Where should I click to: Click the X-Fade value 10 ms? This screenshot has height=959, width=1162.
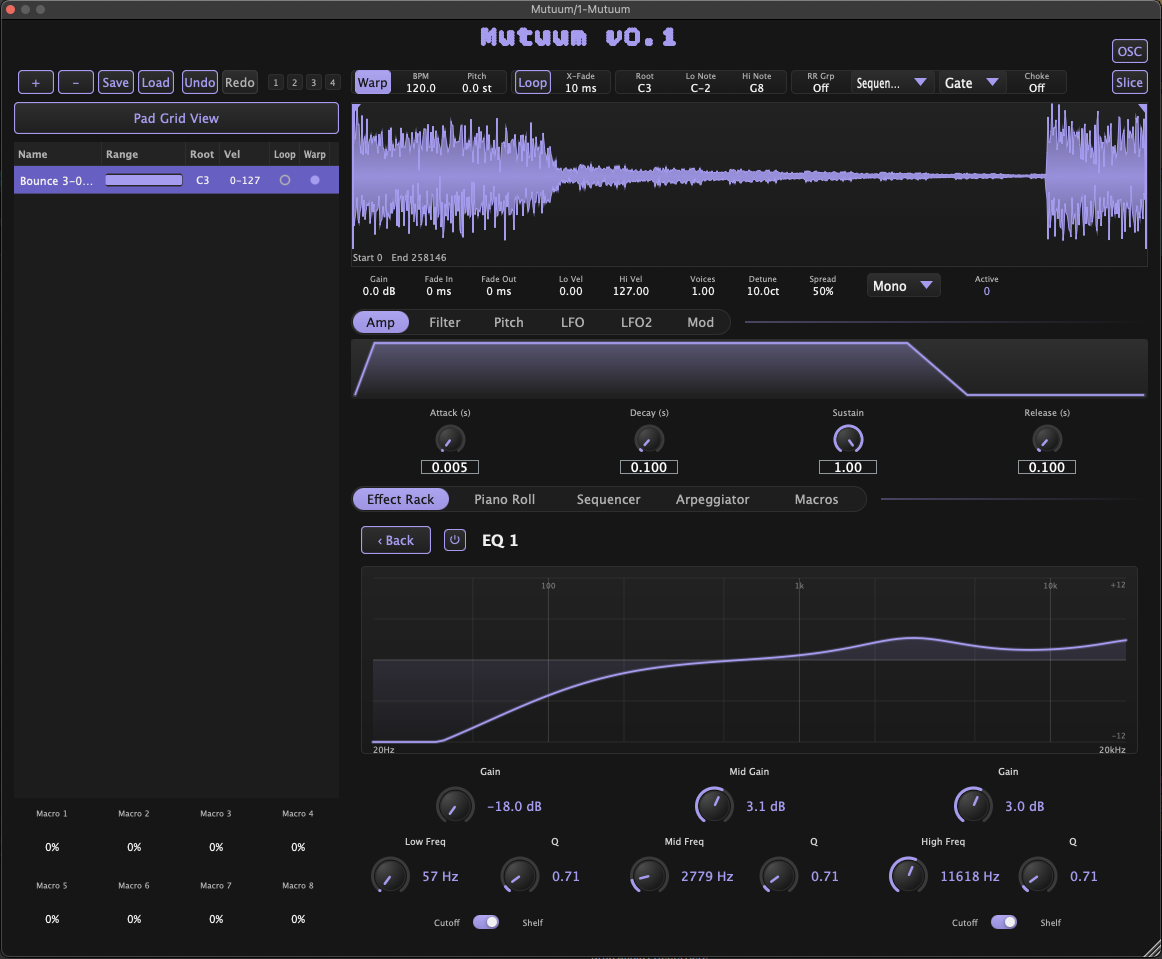(581, 88)
